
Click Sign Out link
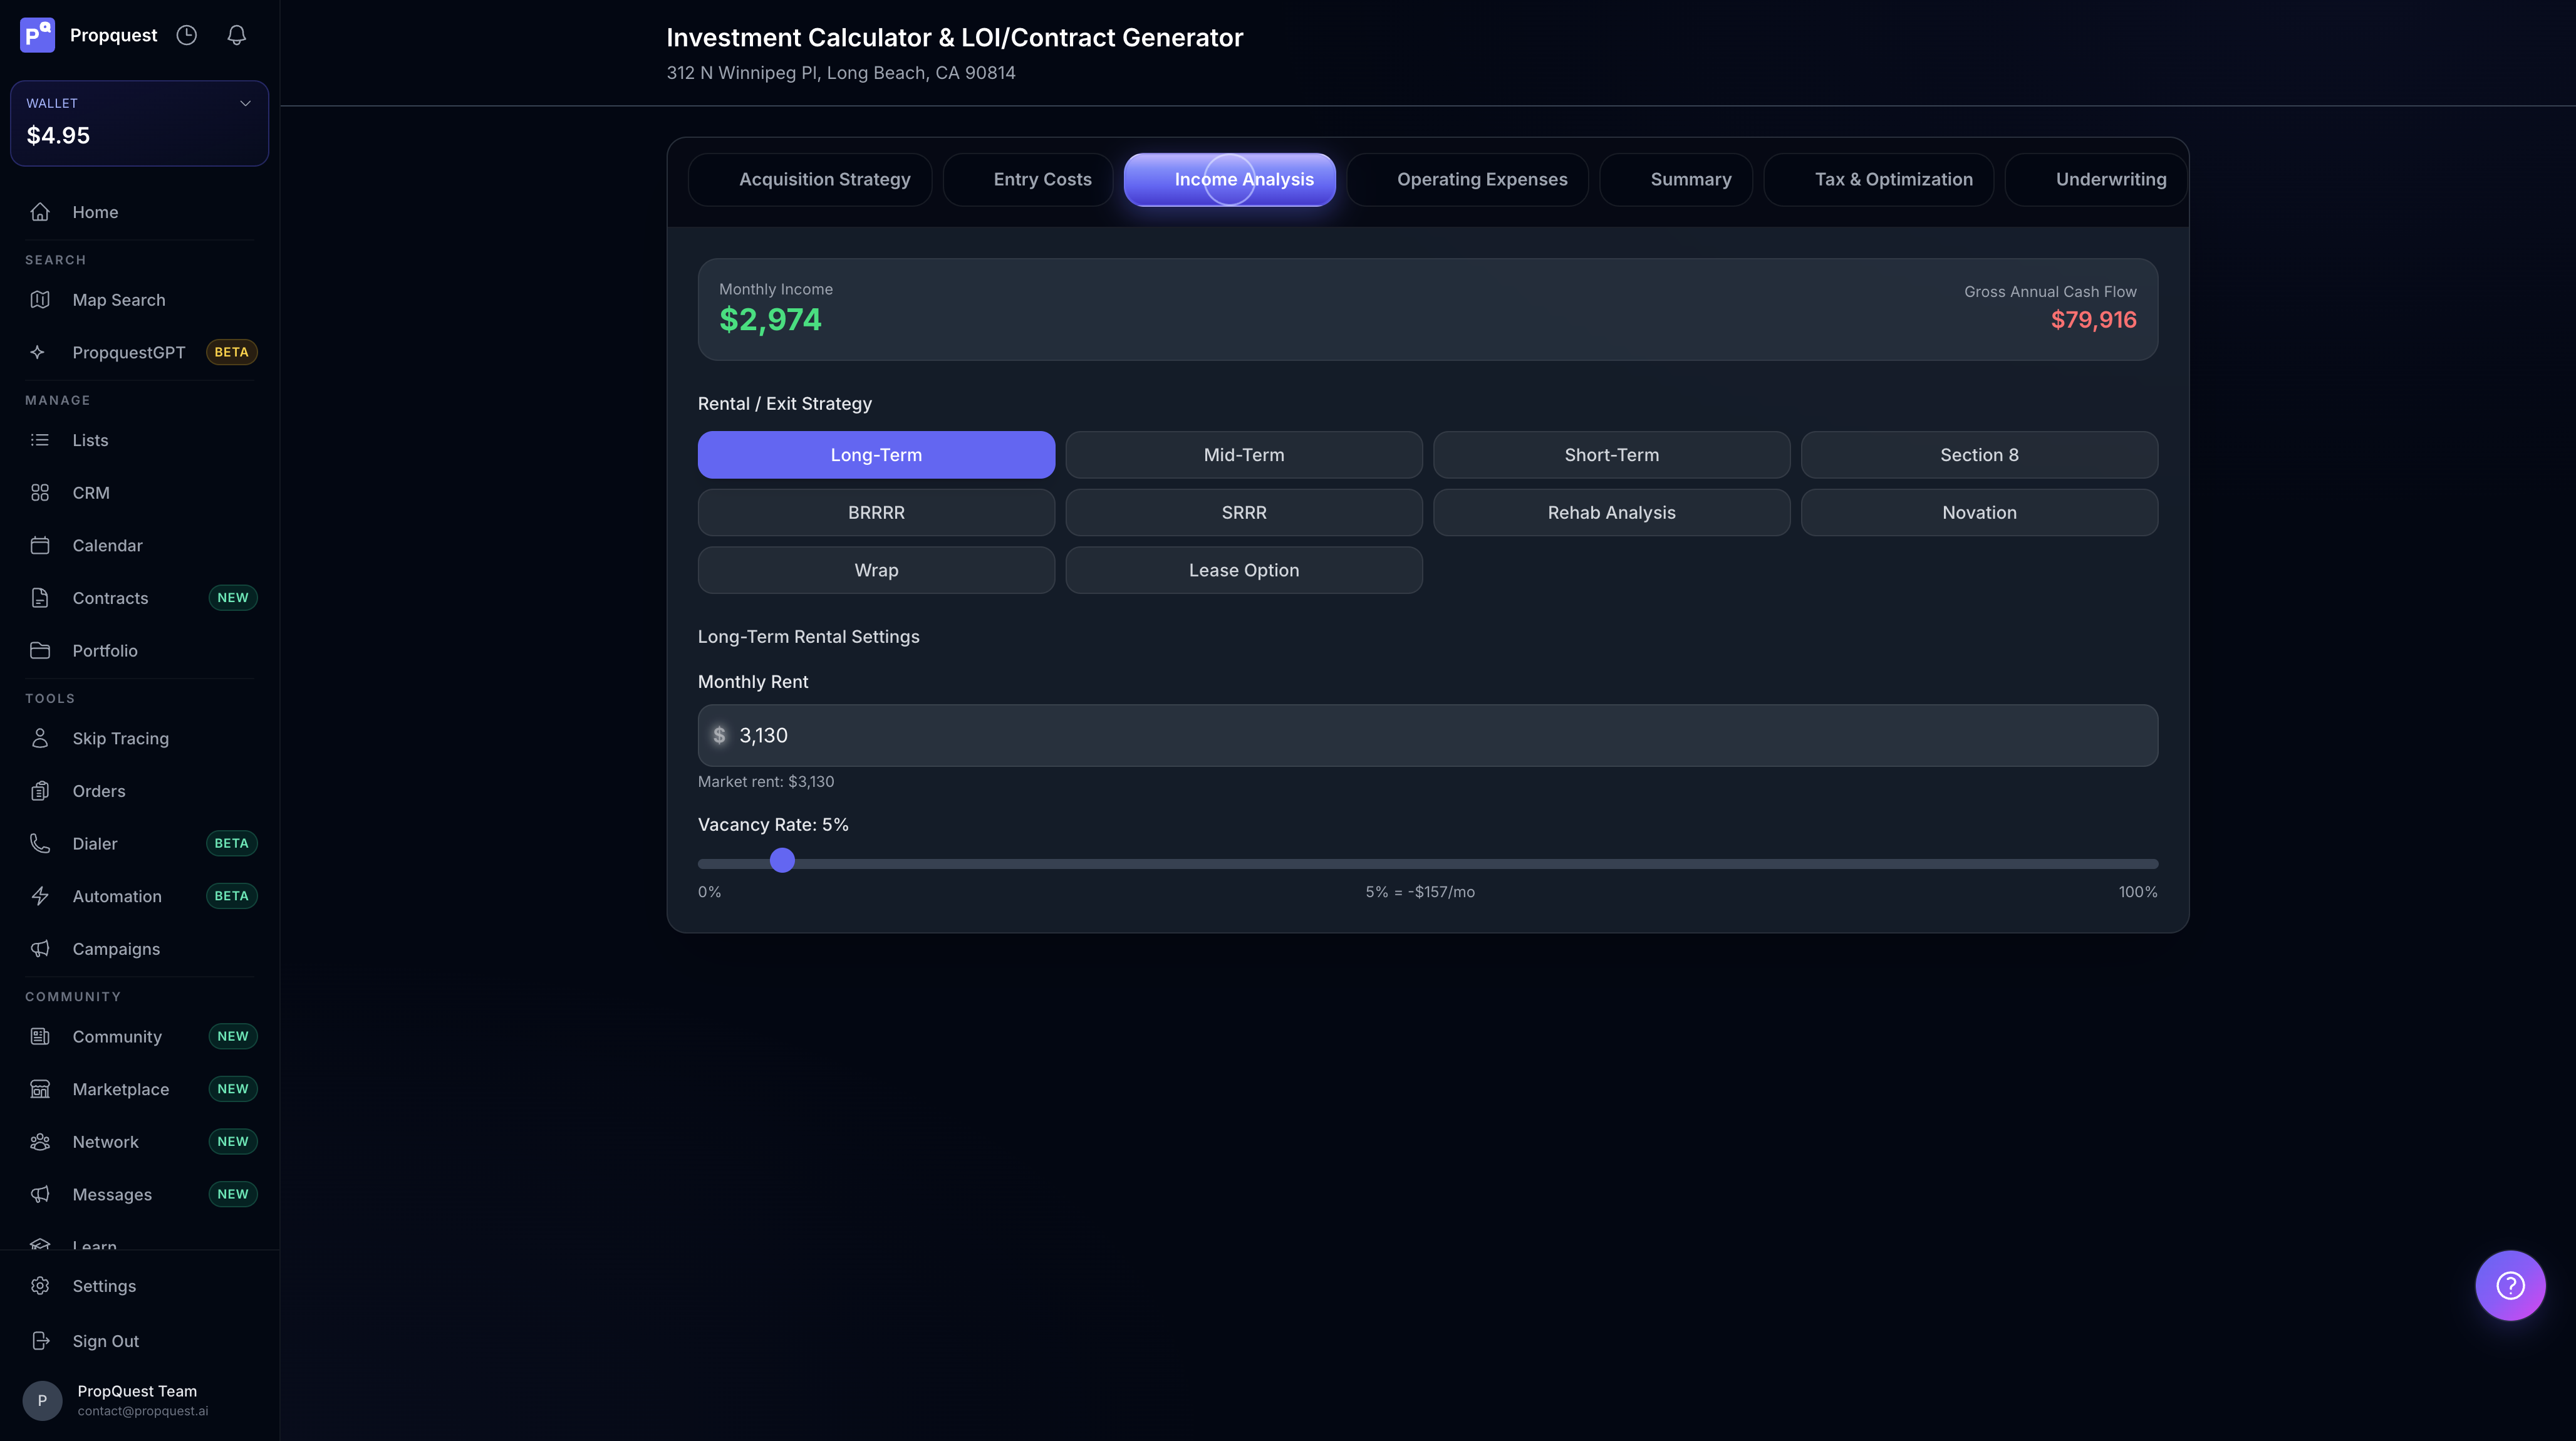140,1341
